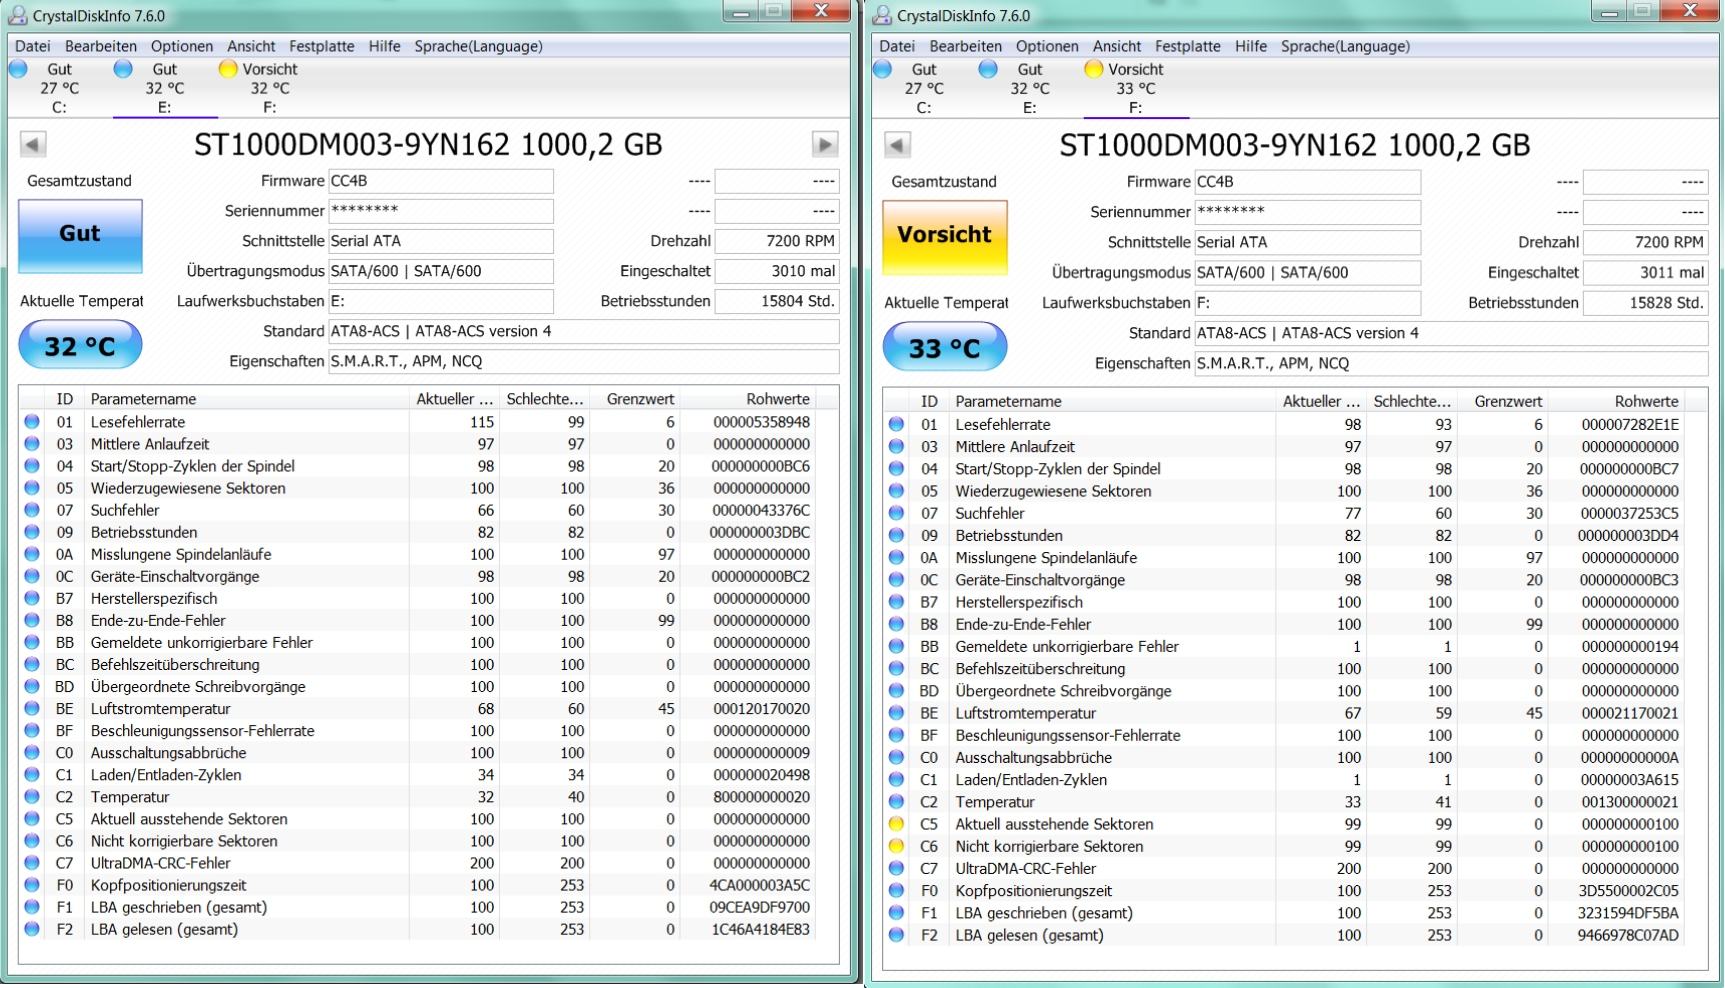
Task: Go to previous disk in left window
Action: 33,144
